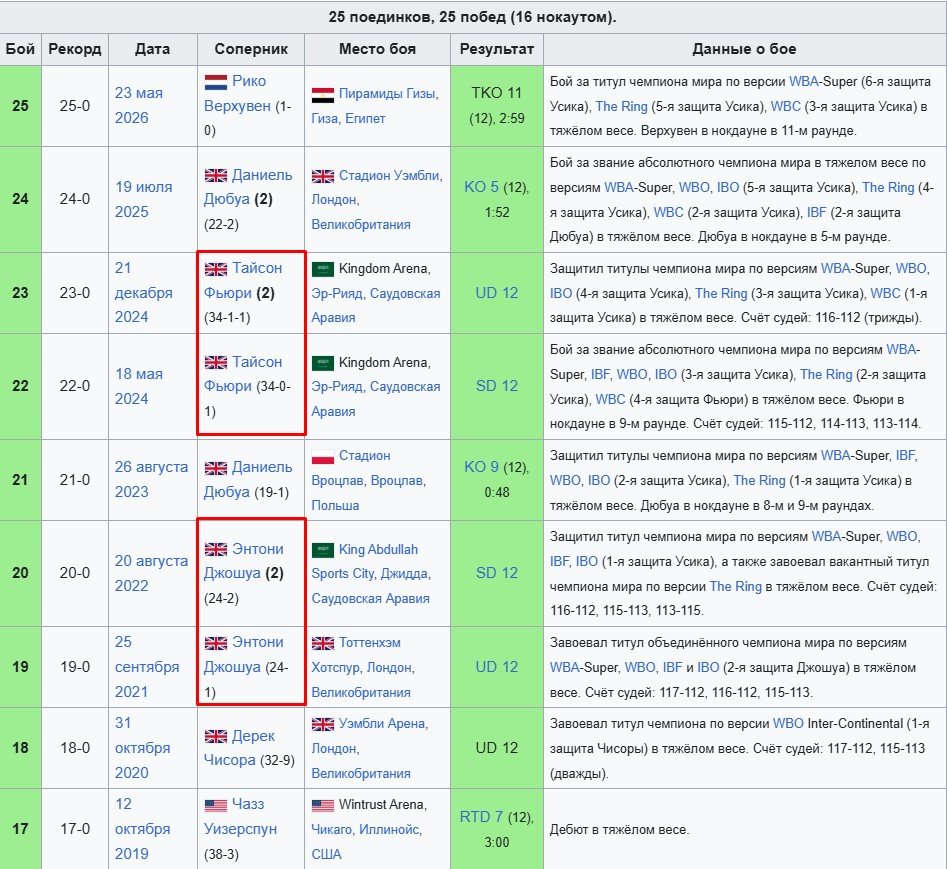947x869 pixels.
Task: Click the UK flag beside Дерек Чисора
Action: tap(216, 736)
